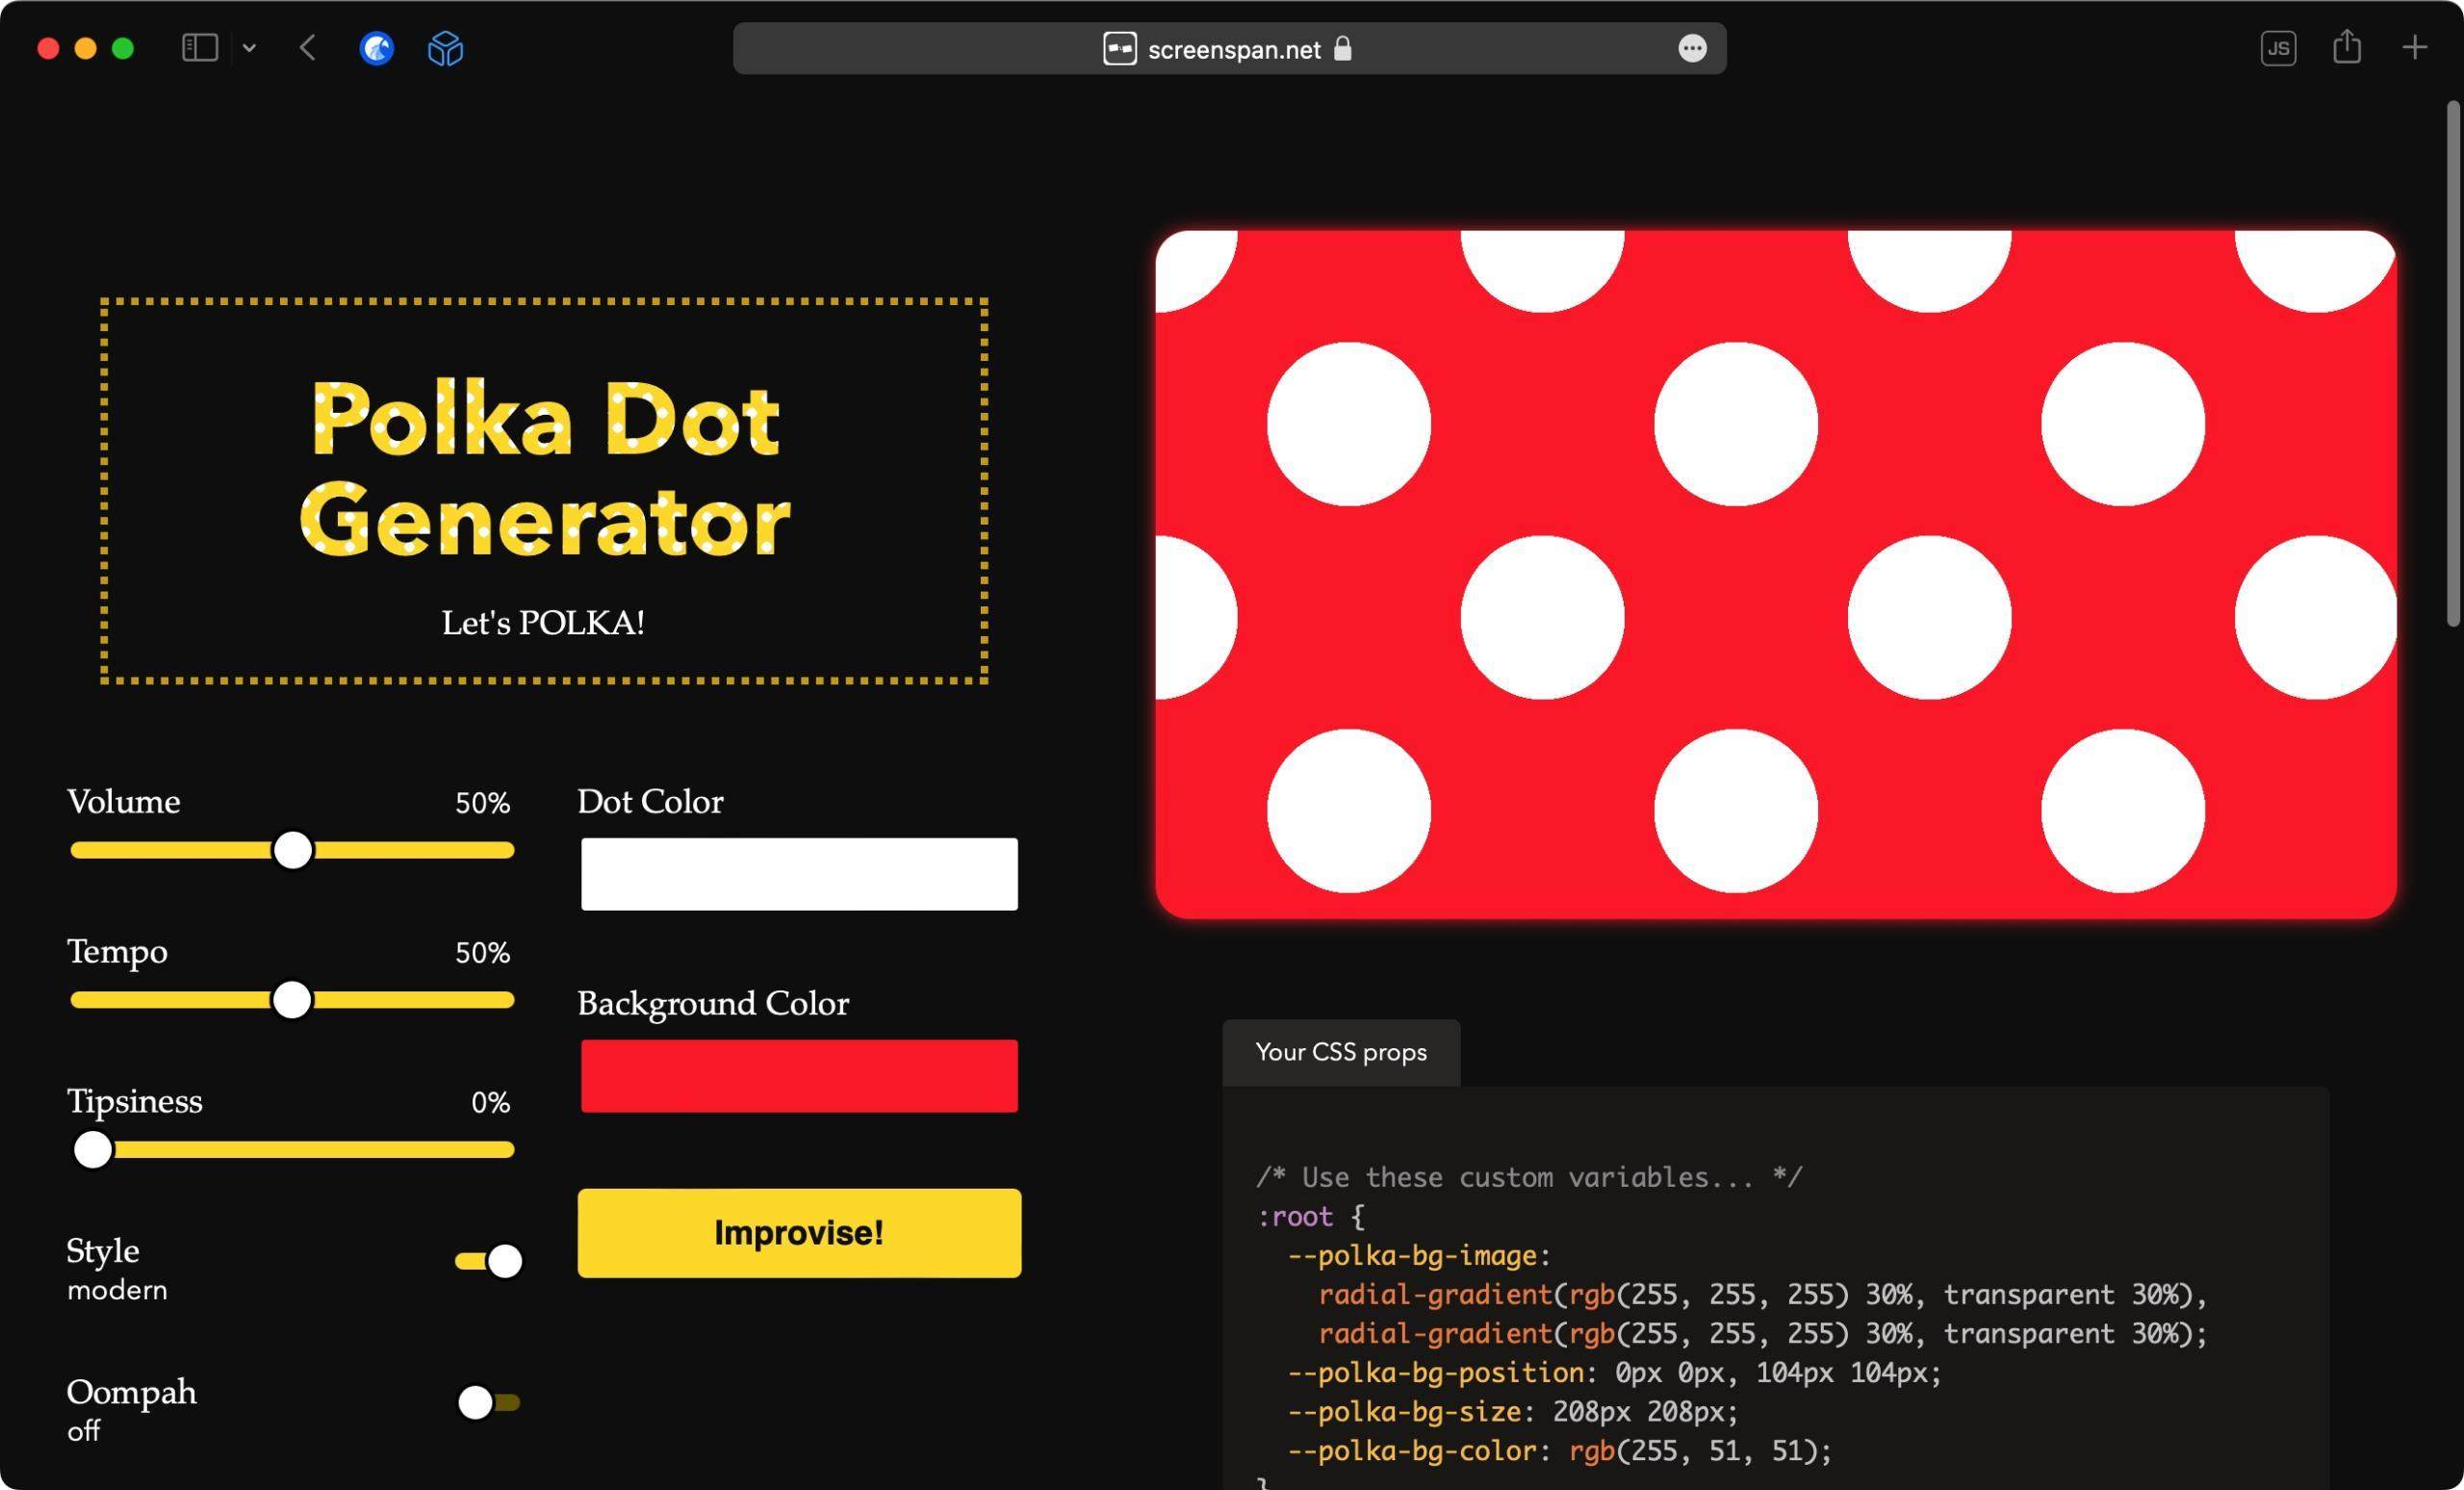Click the polka dot preview panel
Screen dimensions: 2464x1490
tap(1776, 574)
